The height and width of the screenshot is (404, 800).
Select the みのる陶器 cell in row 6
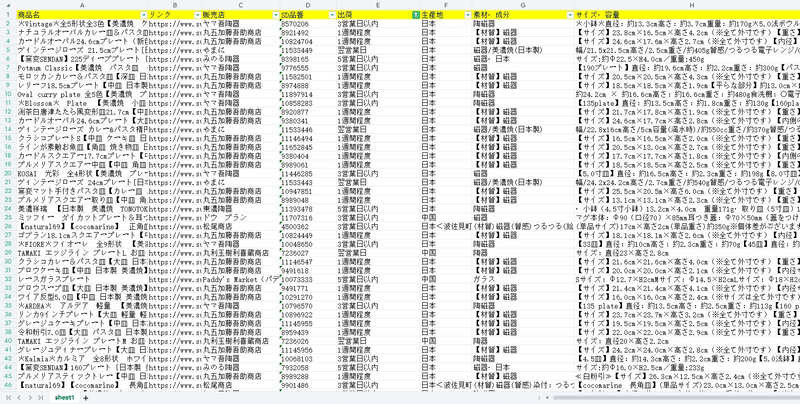pos(241,59)
